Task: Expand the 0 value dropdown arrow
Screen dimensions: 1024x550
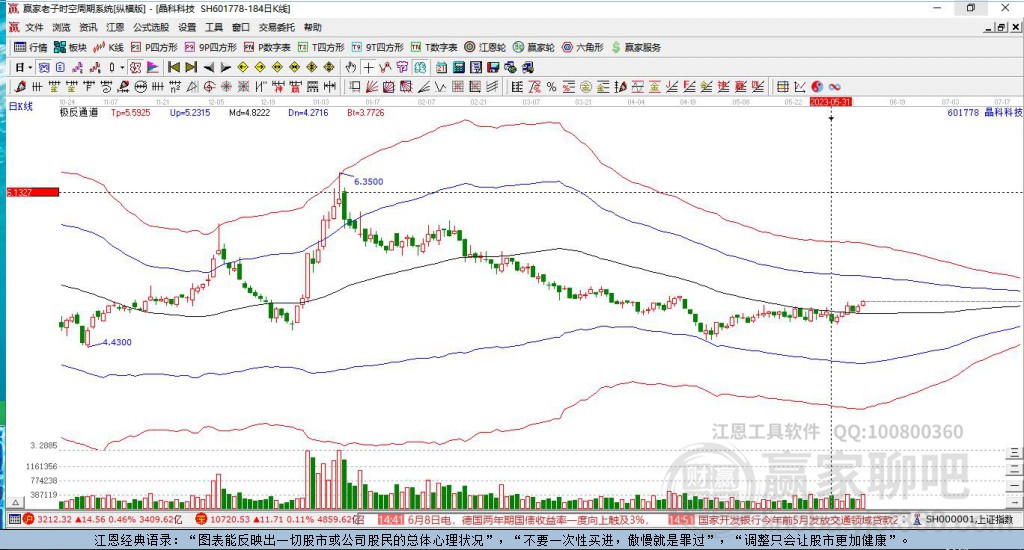Action: pos(122,67)
